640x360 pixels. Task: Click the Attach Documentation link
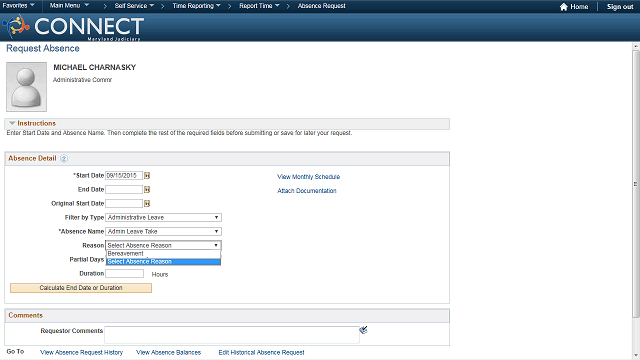coord(307,191)
